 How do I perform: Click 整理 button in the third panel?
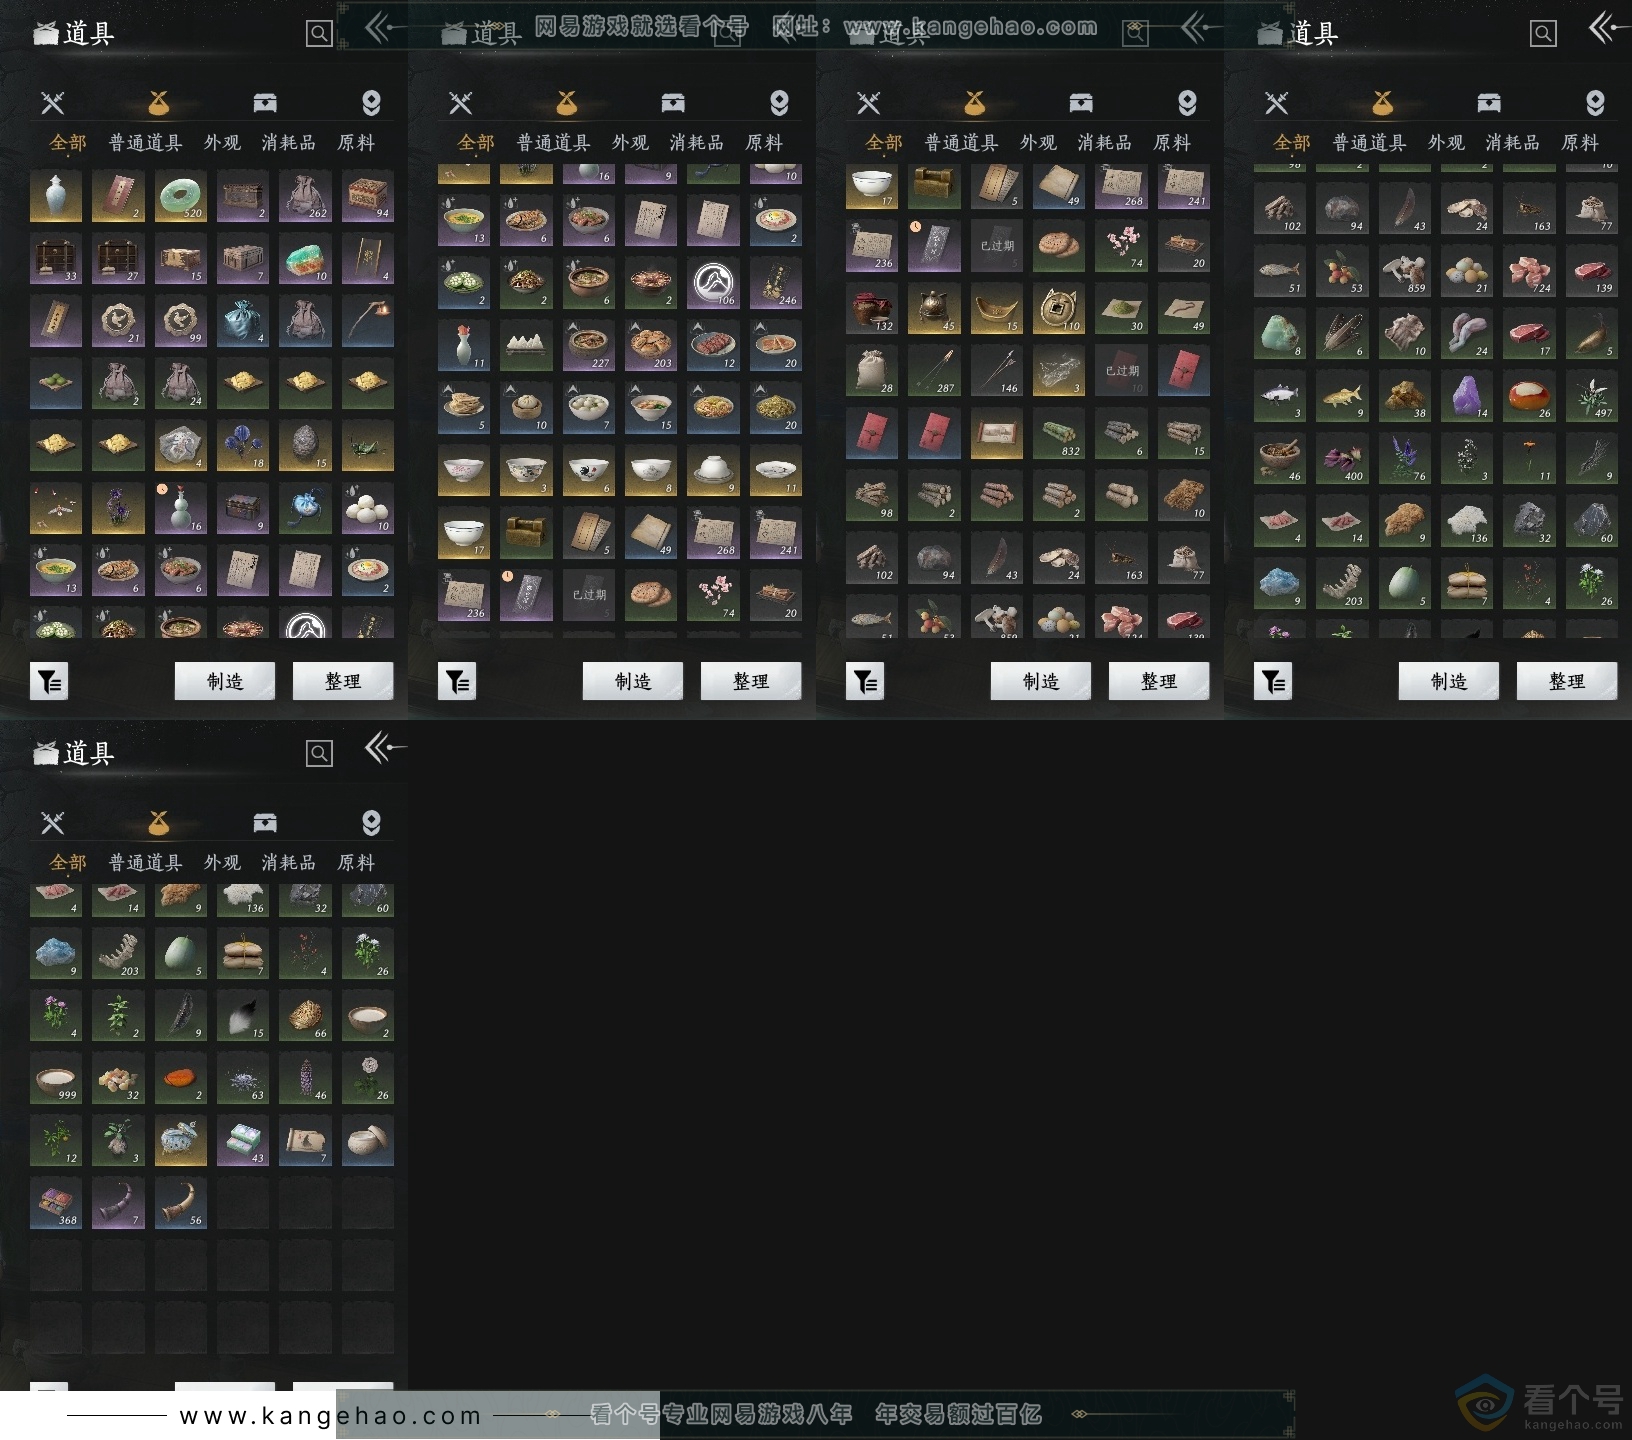pos(1159,681)
